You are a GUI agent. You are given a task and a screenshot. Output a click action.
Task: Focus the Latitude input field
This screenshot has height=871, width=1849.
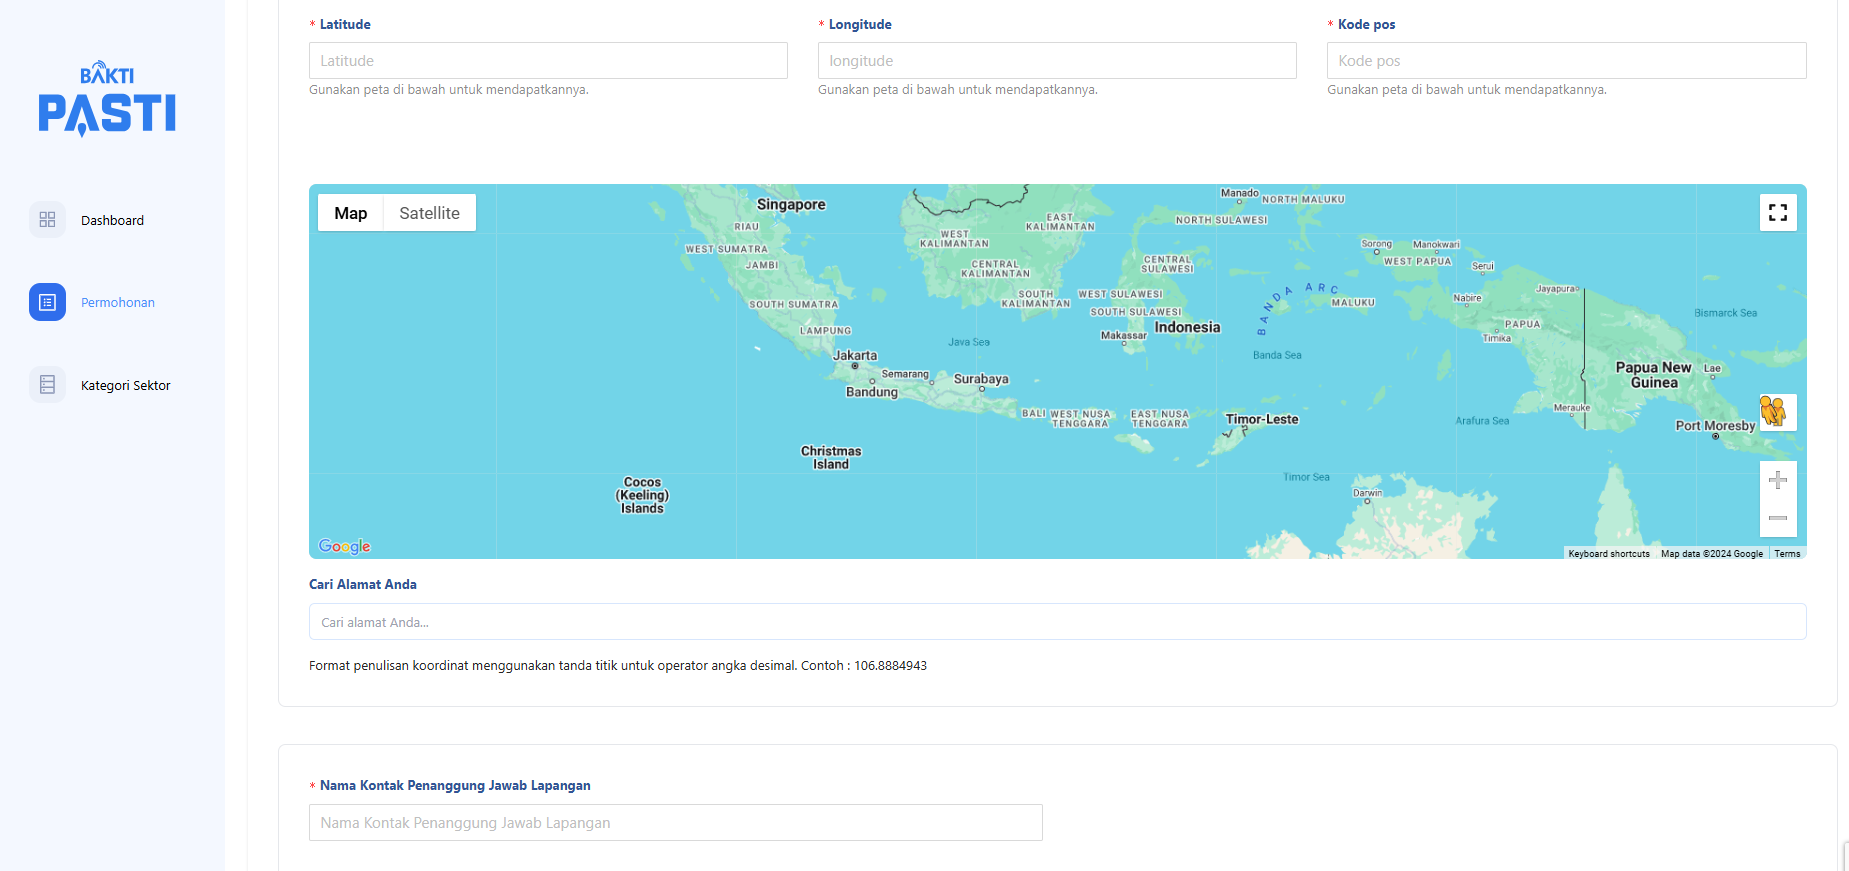click(548, 61)
